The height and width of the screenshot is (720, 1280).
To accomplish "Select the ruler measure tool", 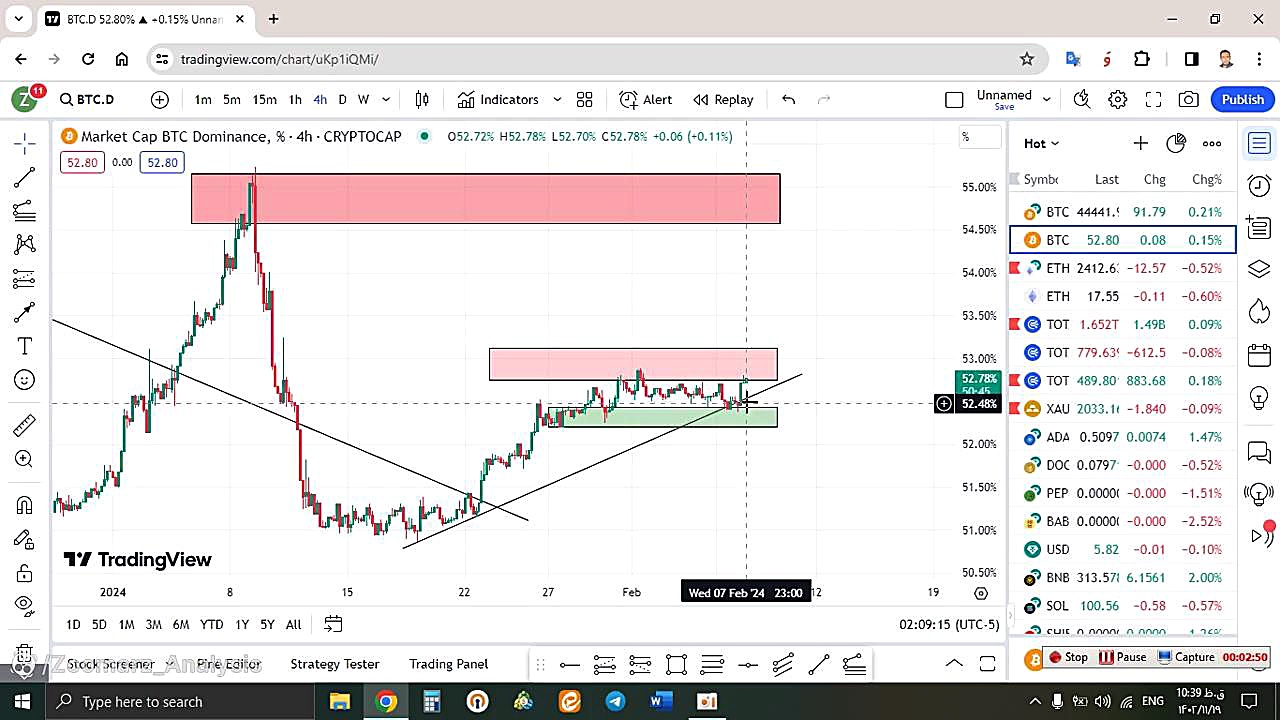I will pyautogui.click(x=25, y=426).
